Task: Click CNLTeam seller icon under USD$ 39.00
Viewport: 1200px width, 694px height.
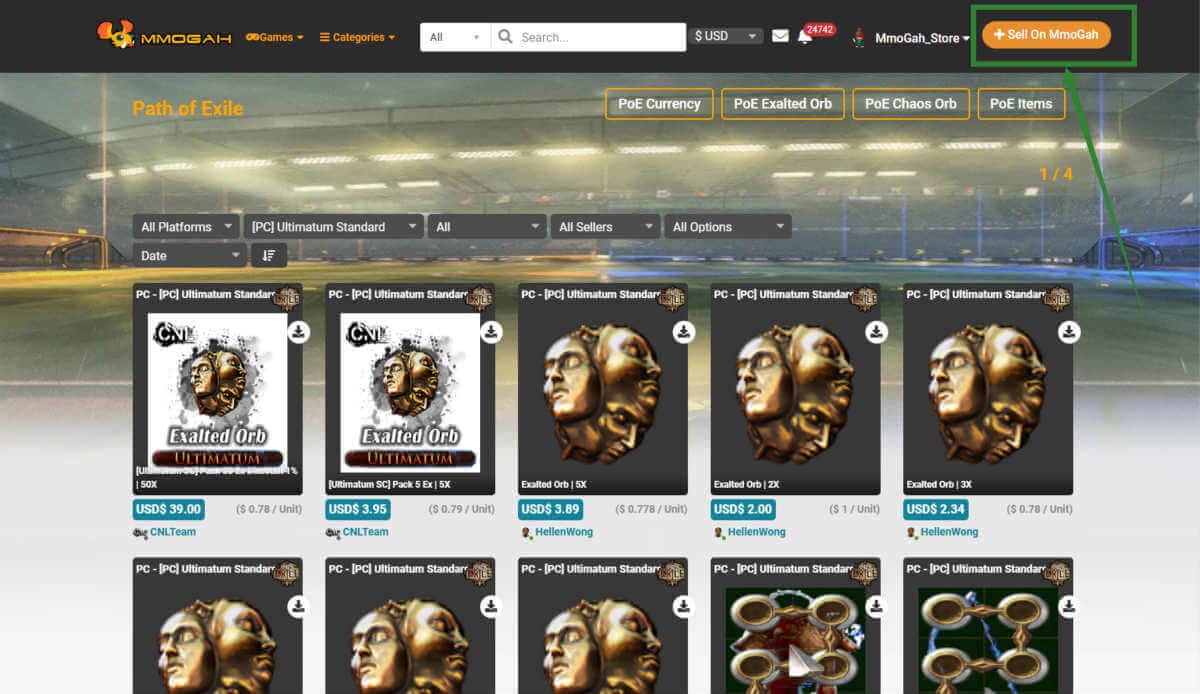Action: 140,532
